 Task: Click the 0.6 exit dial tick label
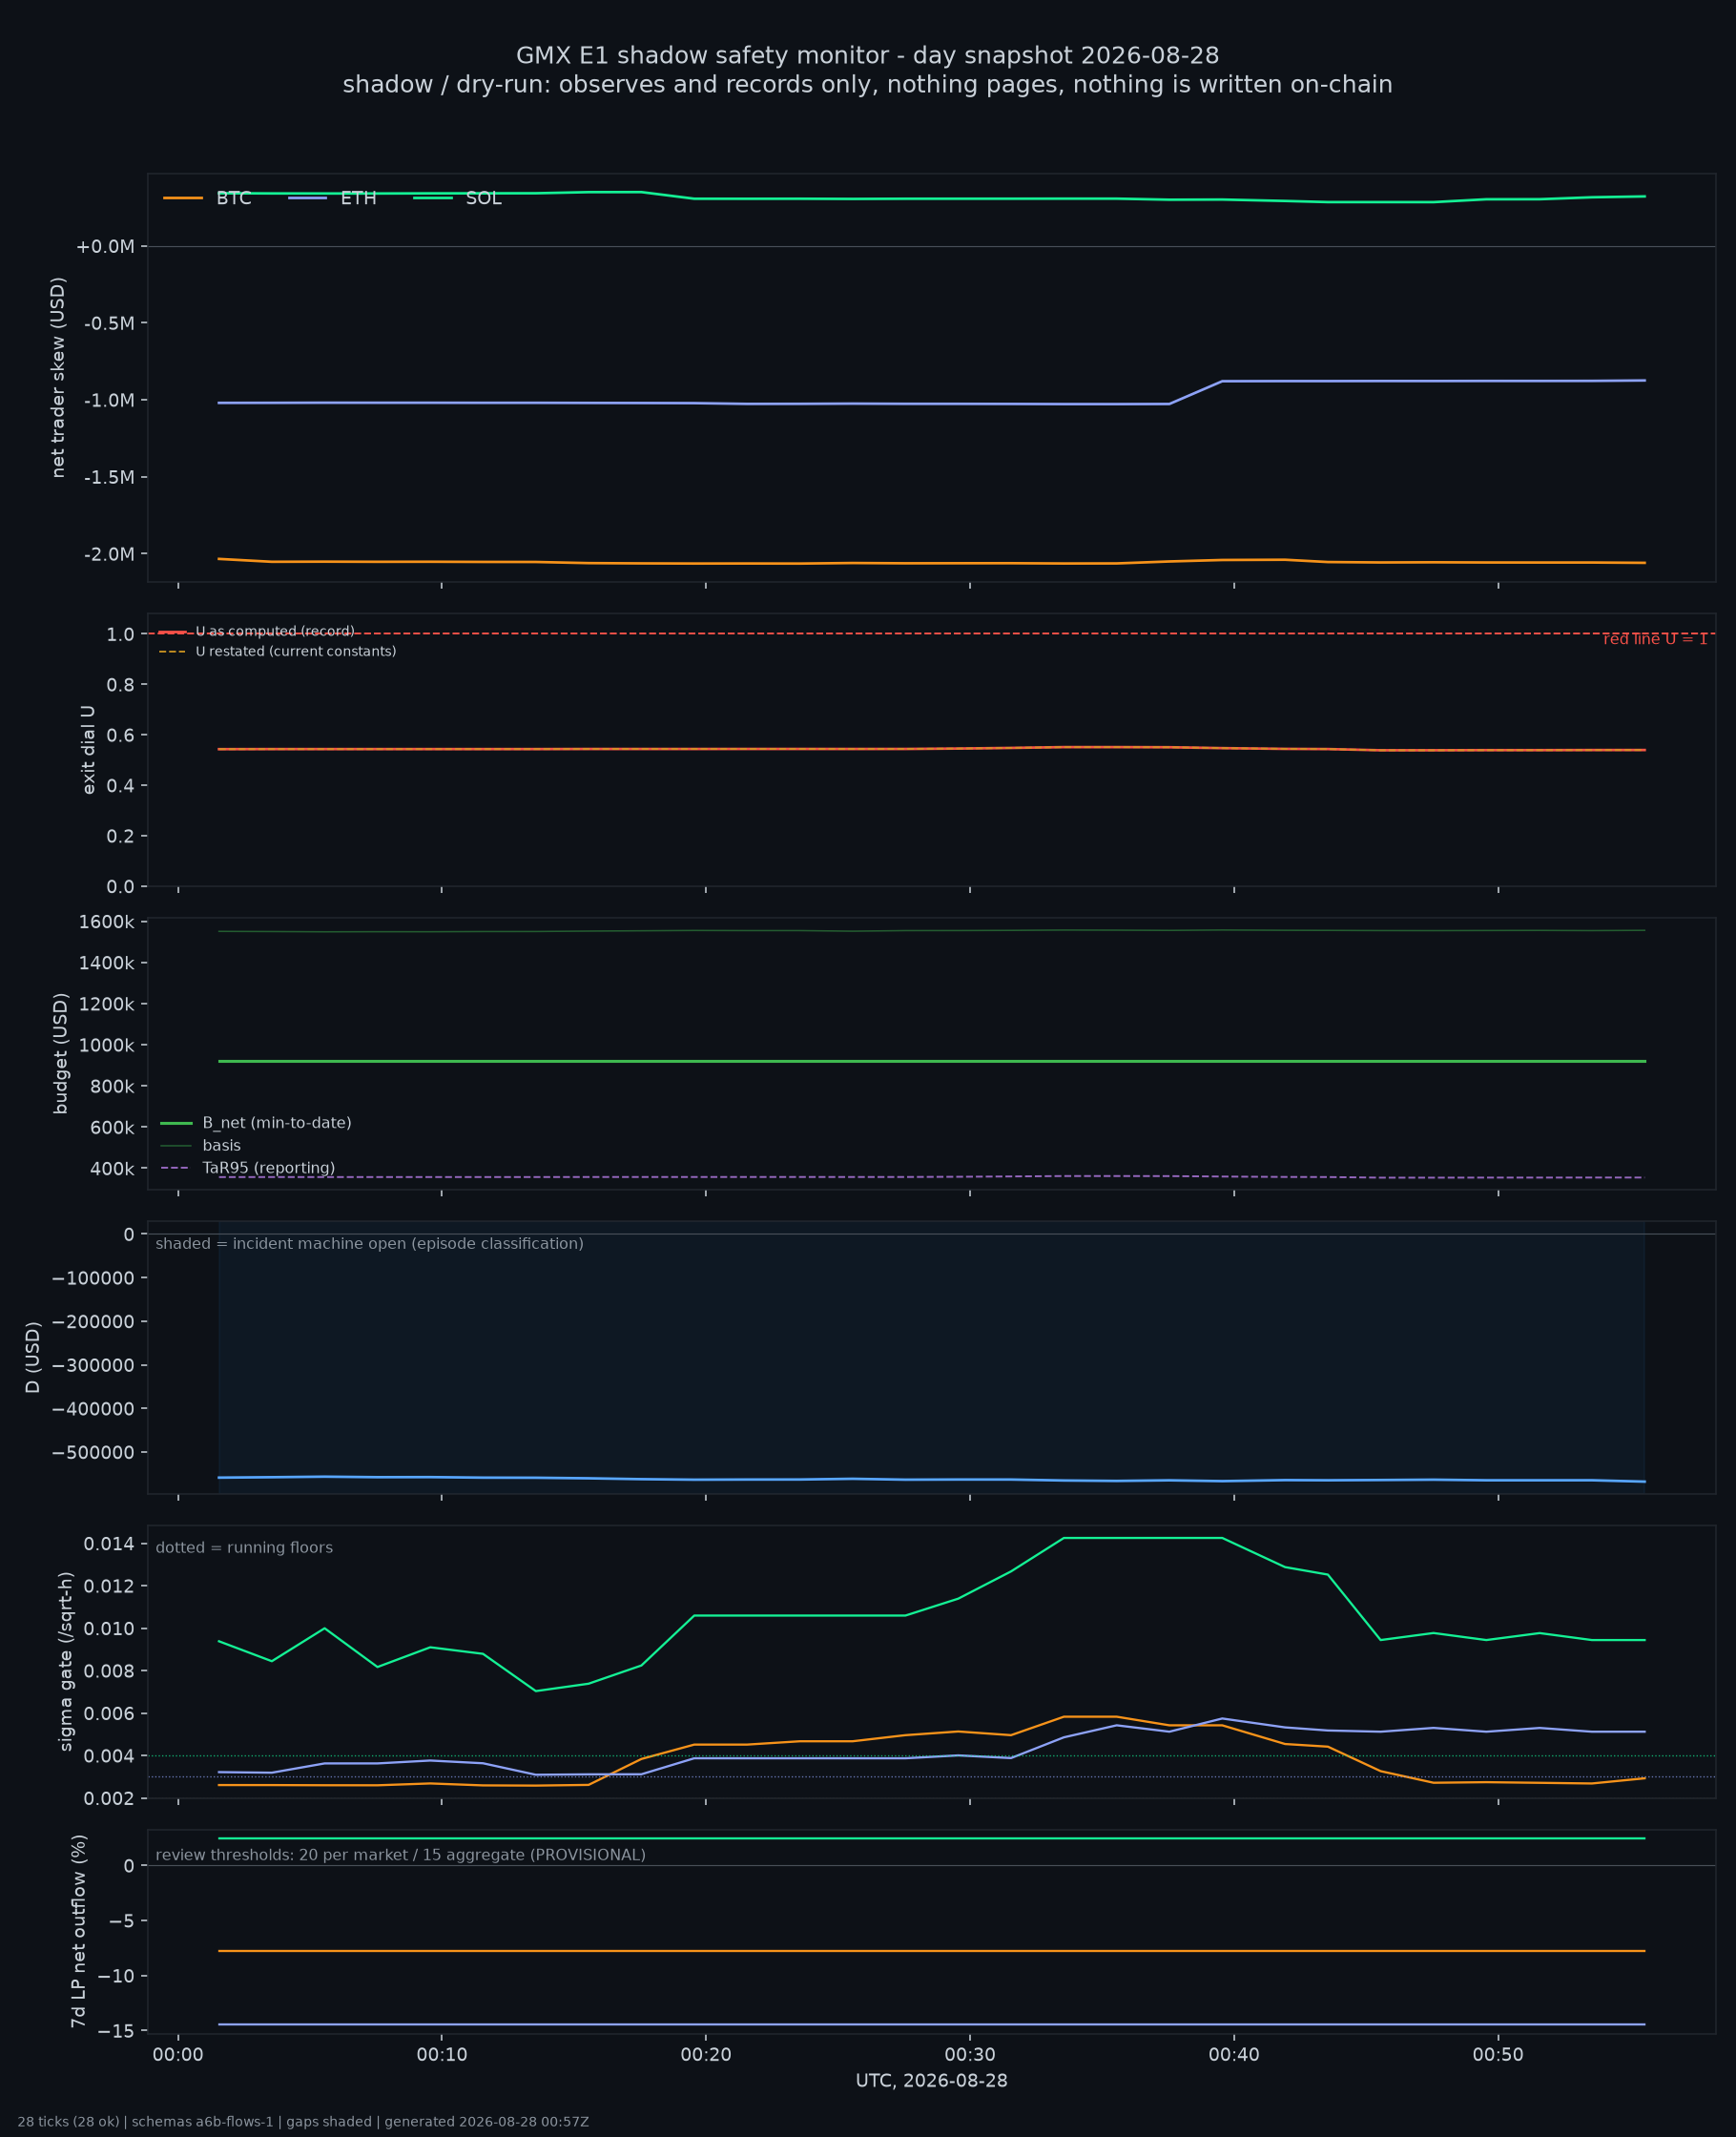(x=120, y=735)
